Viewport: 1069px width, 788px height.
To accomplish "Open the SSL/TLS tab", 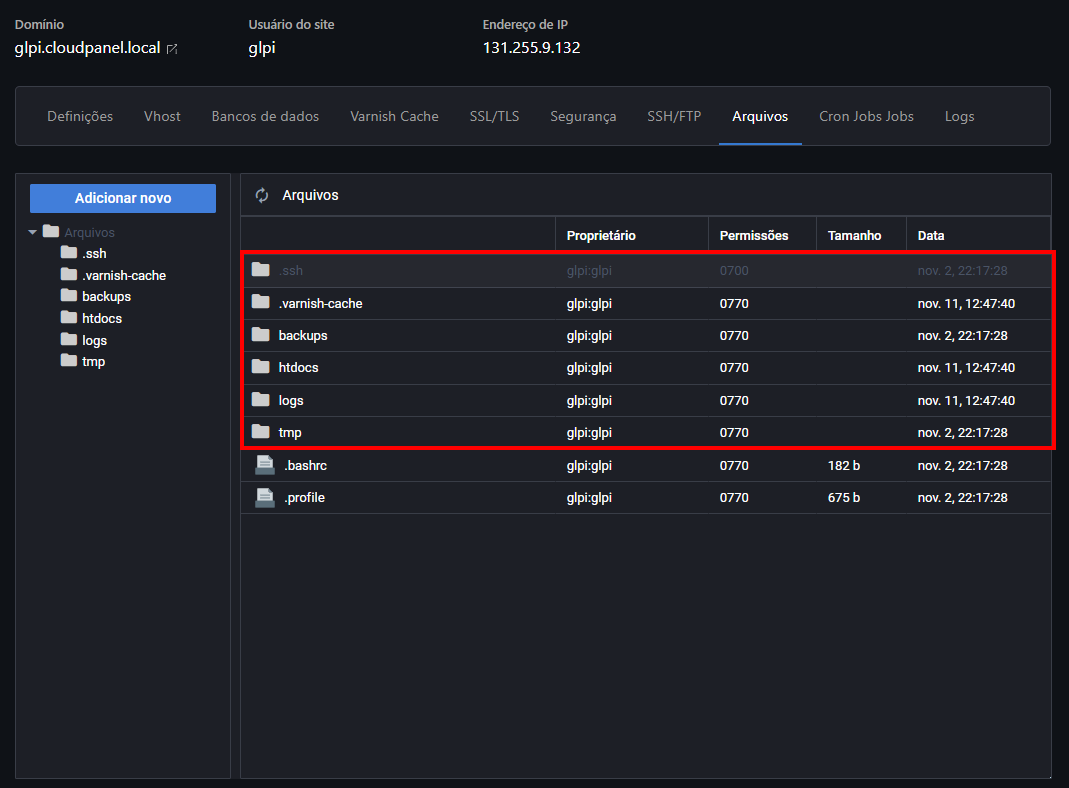I will (x=494, y=116).
